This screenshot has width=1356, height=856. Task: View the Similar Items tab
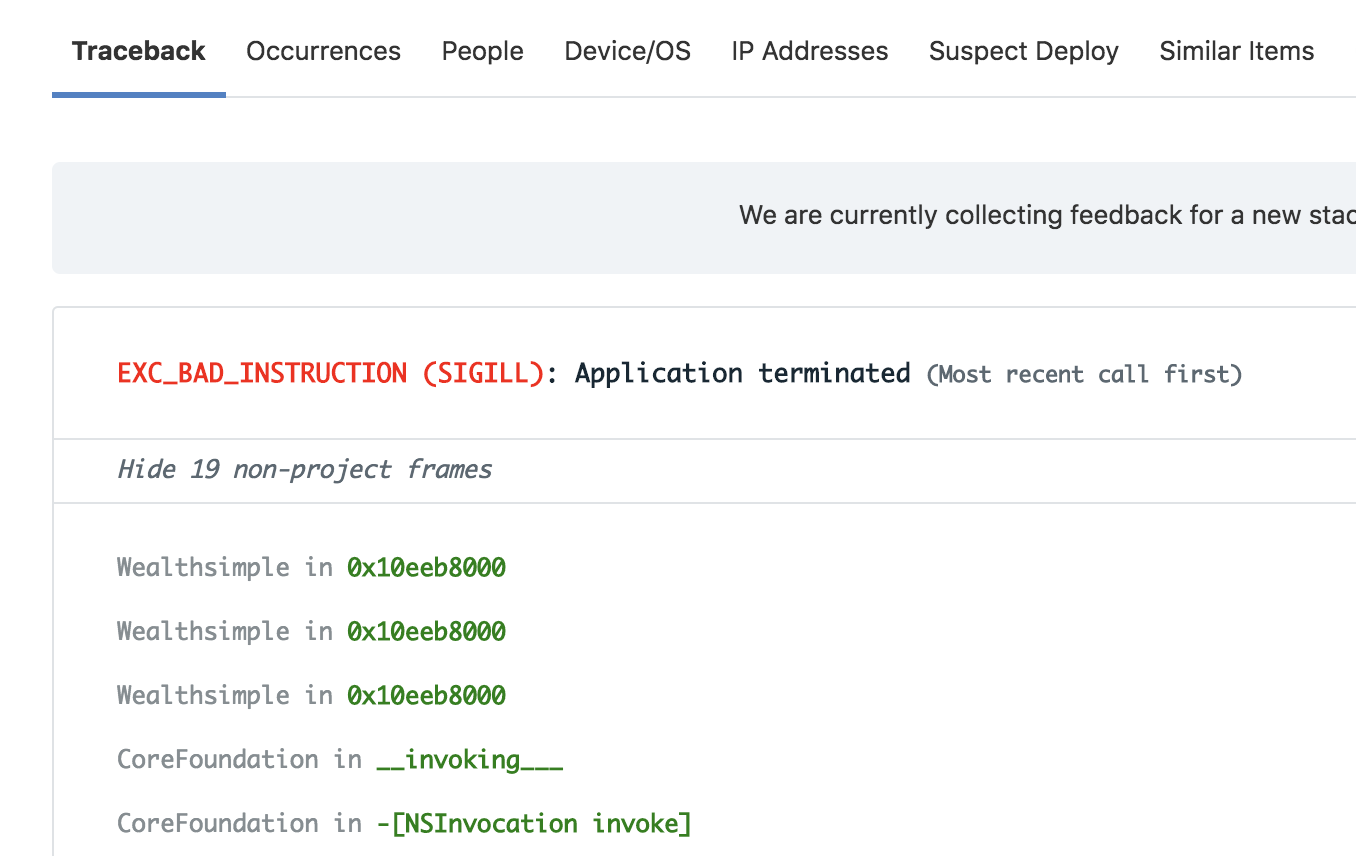click(1236, 51)
